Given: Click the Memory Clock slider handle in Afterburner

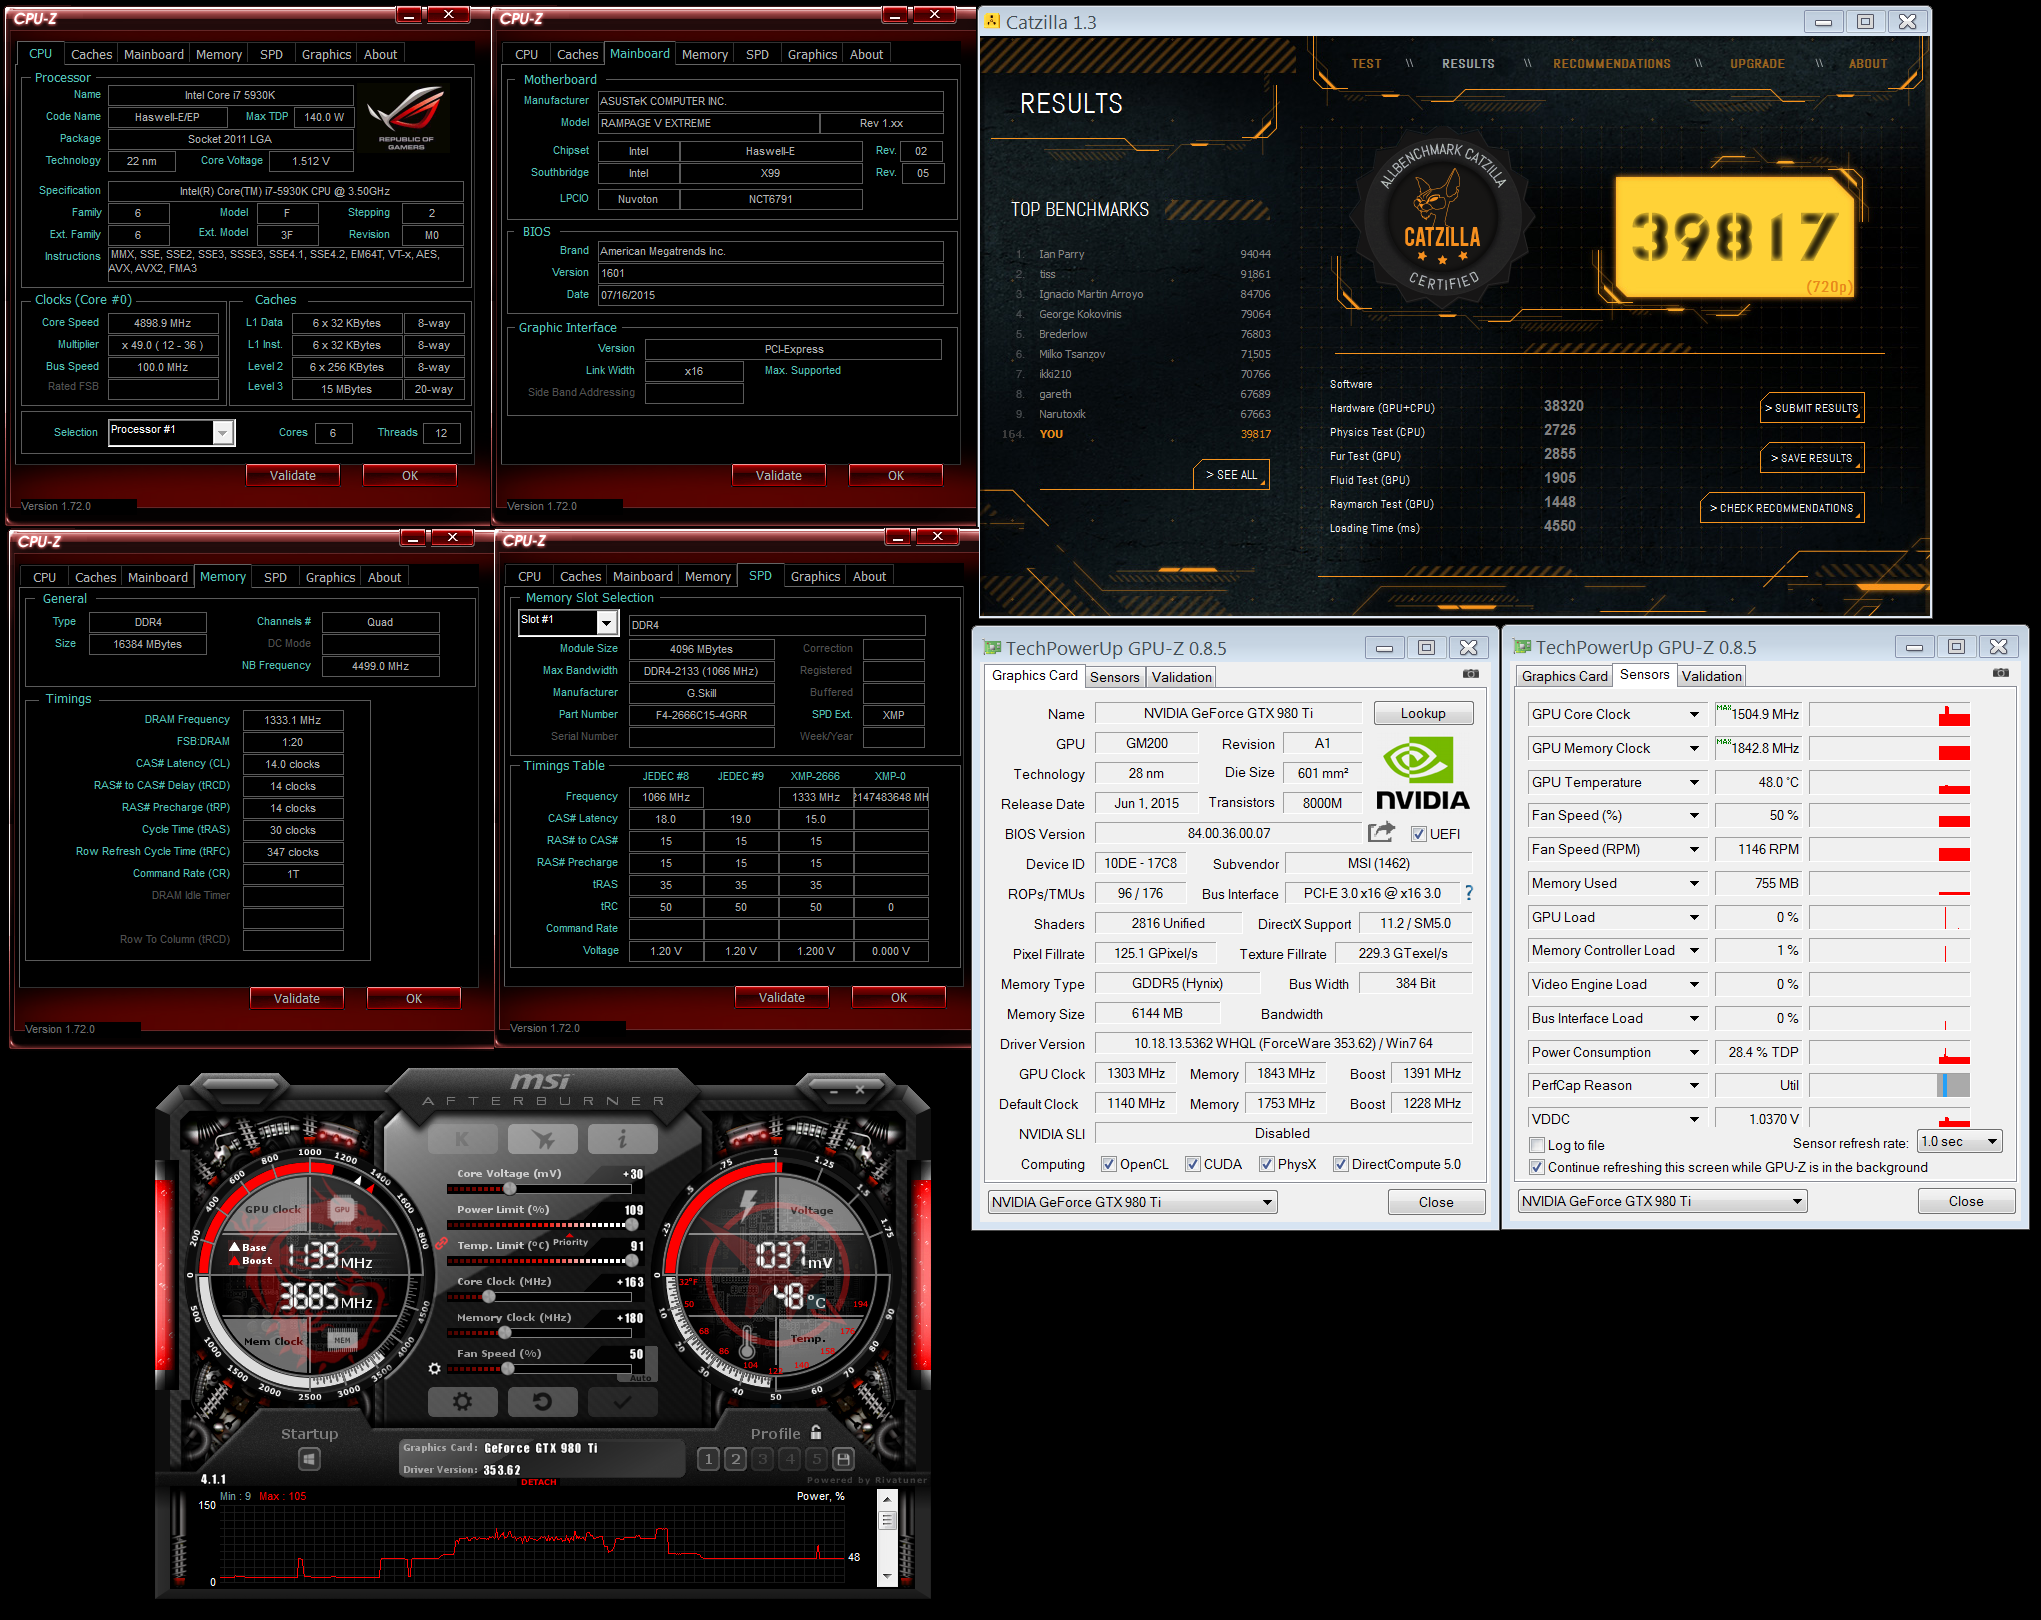Looking at the screenshot, I should point(503,1333).
